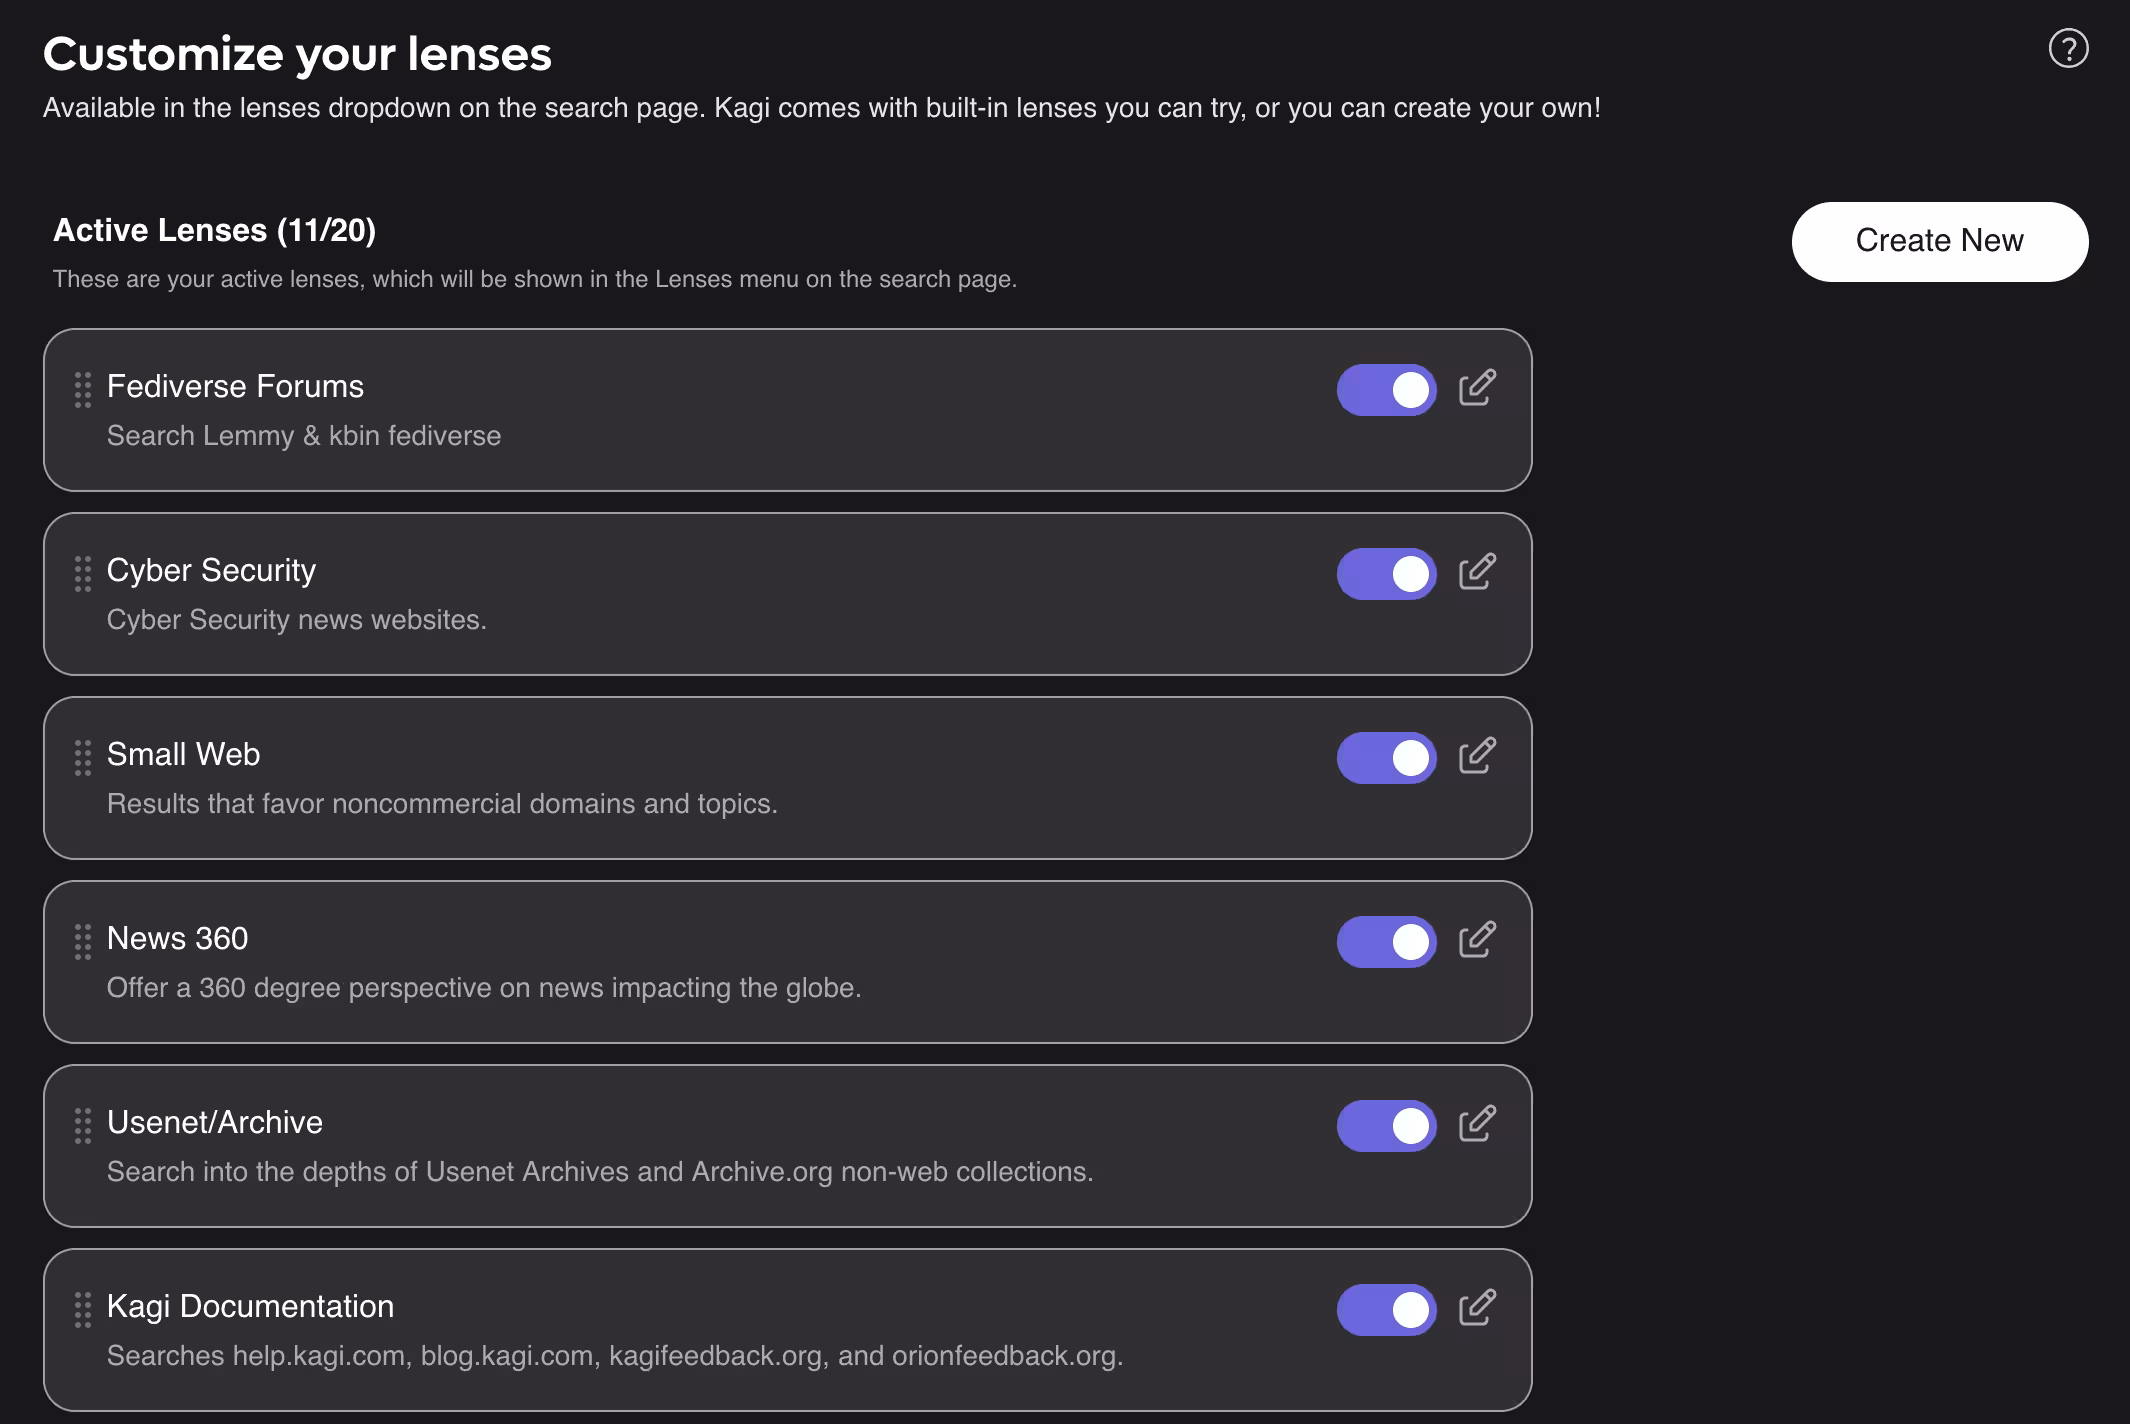Image resolution: width=2130 pixels, height=1424 pixels.
Task: Click the Usenet/Archive edit icon
Action: [x=1477, y=1124]
